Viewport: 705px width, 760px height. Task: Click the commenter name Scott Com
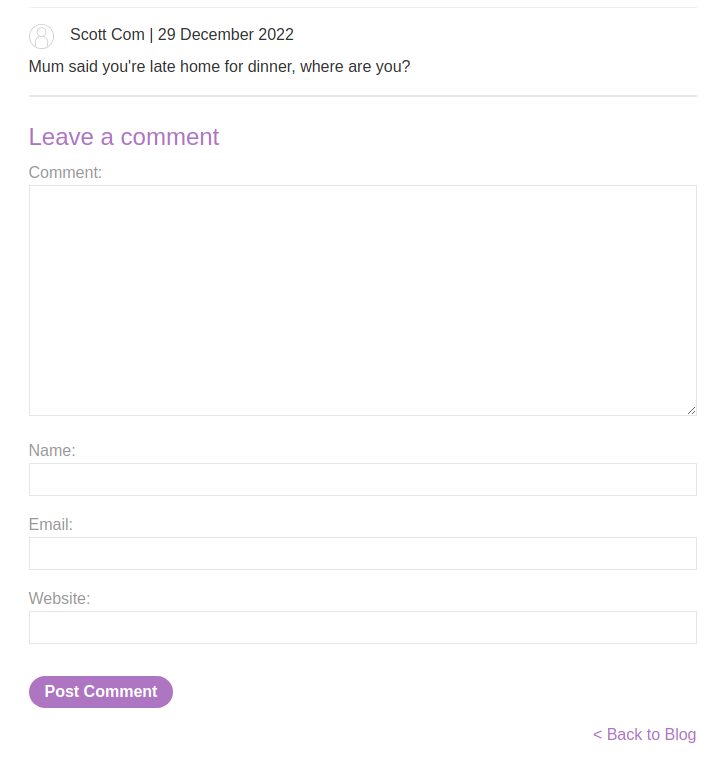(x=107, y=34)
